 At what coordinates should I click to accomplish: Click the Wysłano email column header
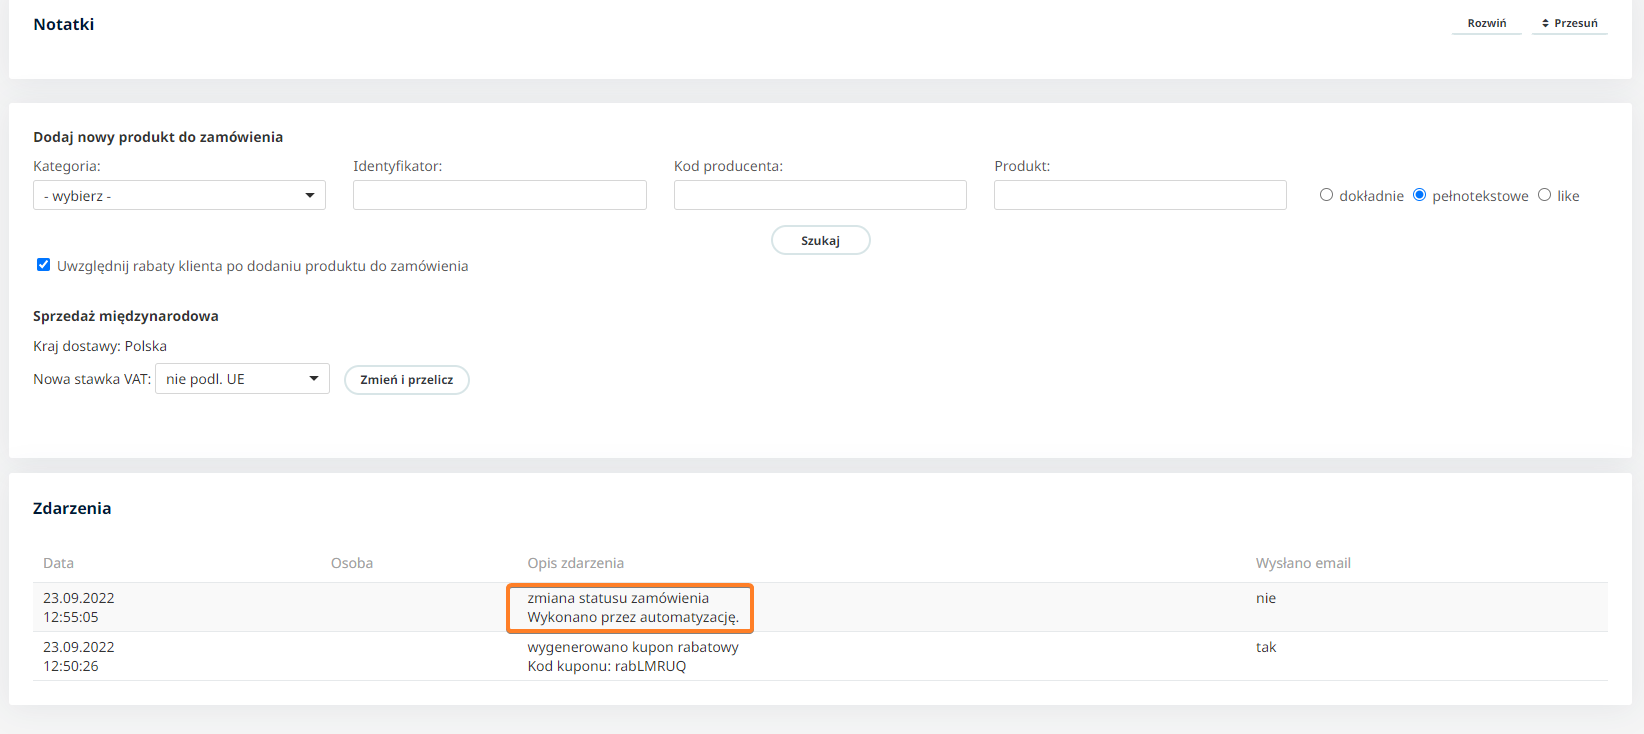coord(1303,563)
